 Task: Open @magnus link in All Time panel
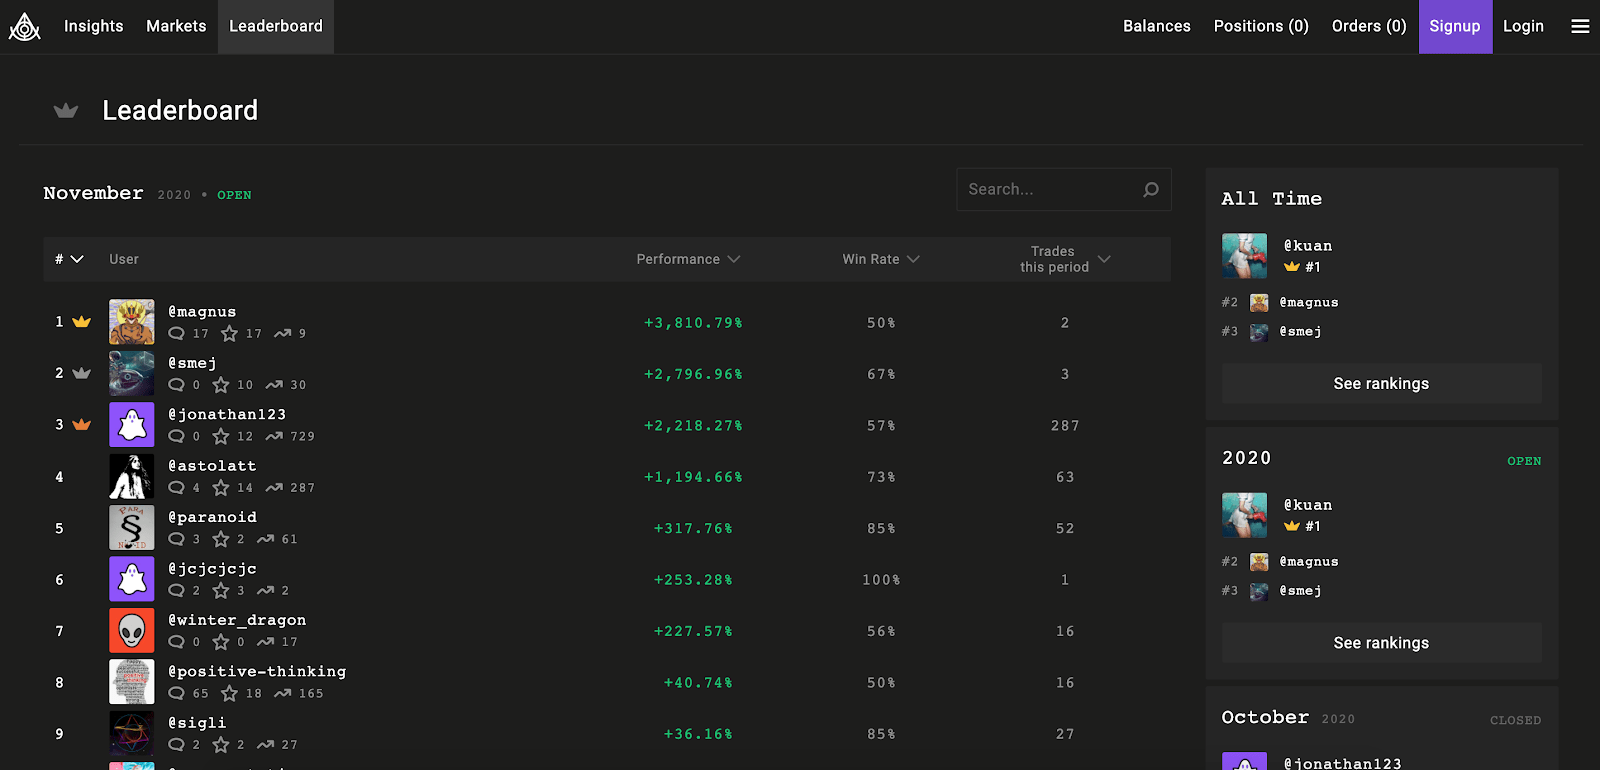1309,302
